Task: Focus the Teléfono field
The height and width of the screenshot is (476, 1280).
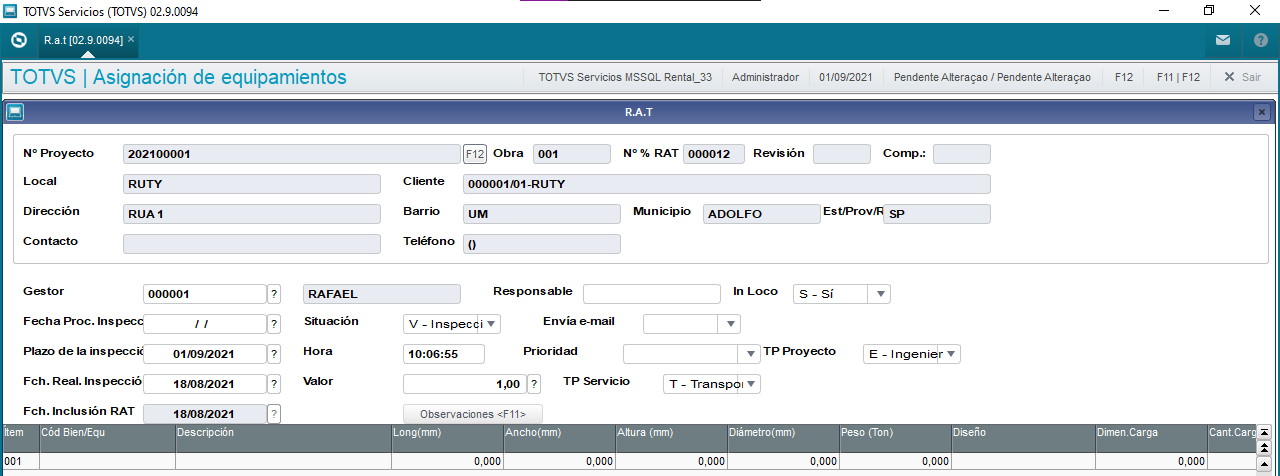Action: pos(542,244)
